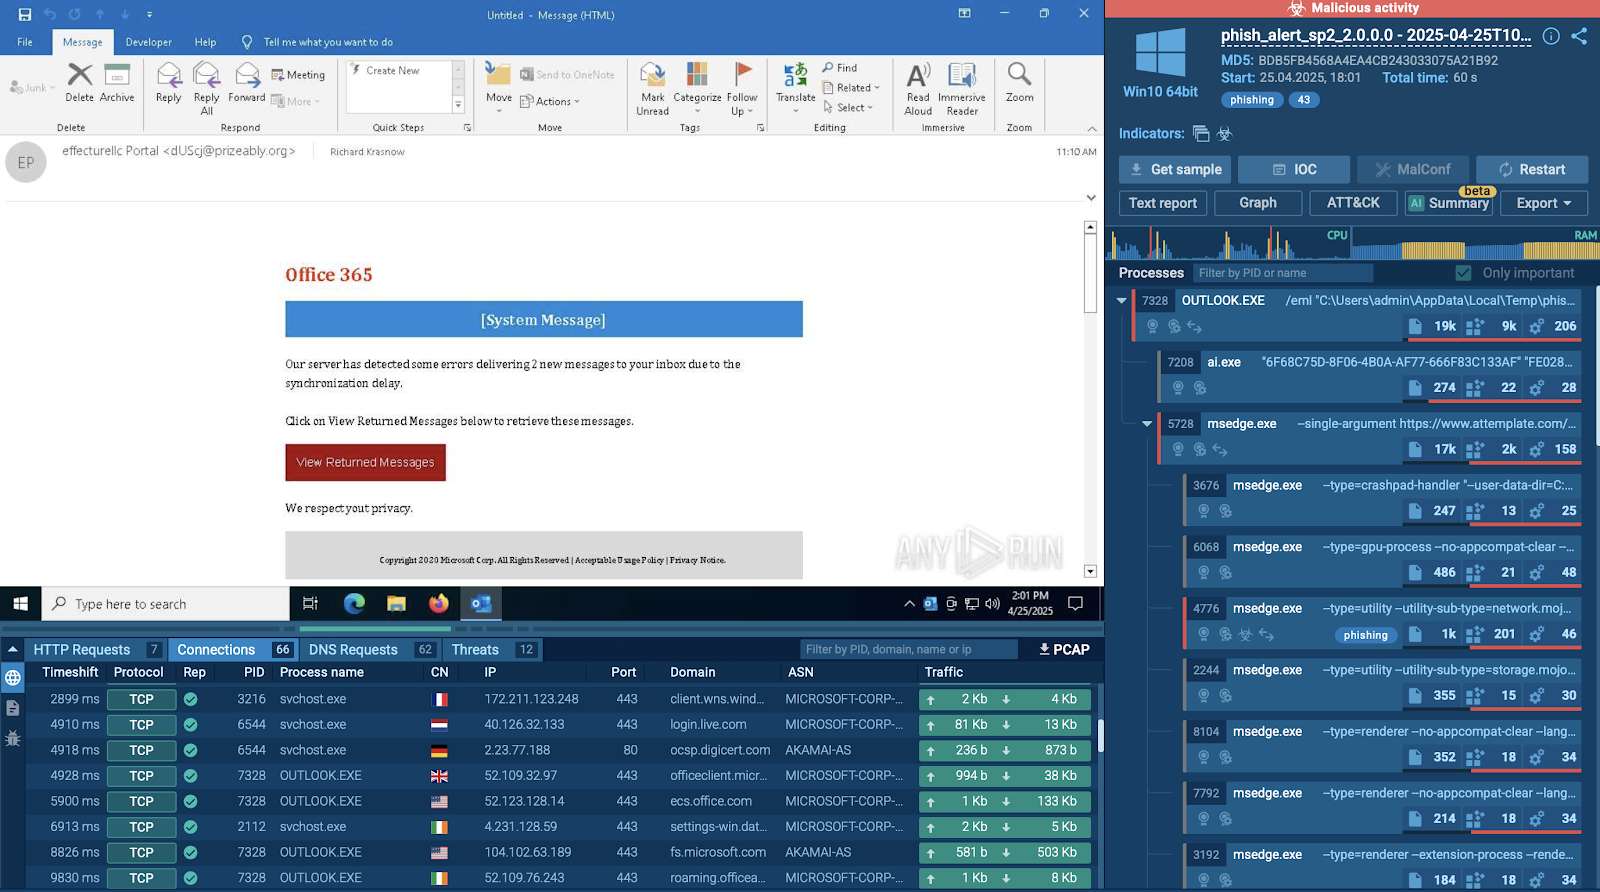Viewport: 1600px width, 892px height.
Task: Open the Select dropdown in Editing group
Action: [848, 108]
